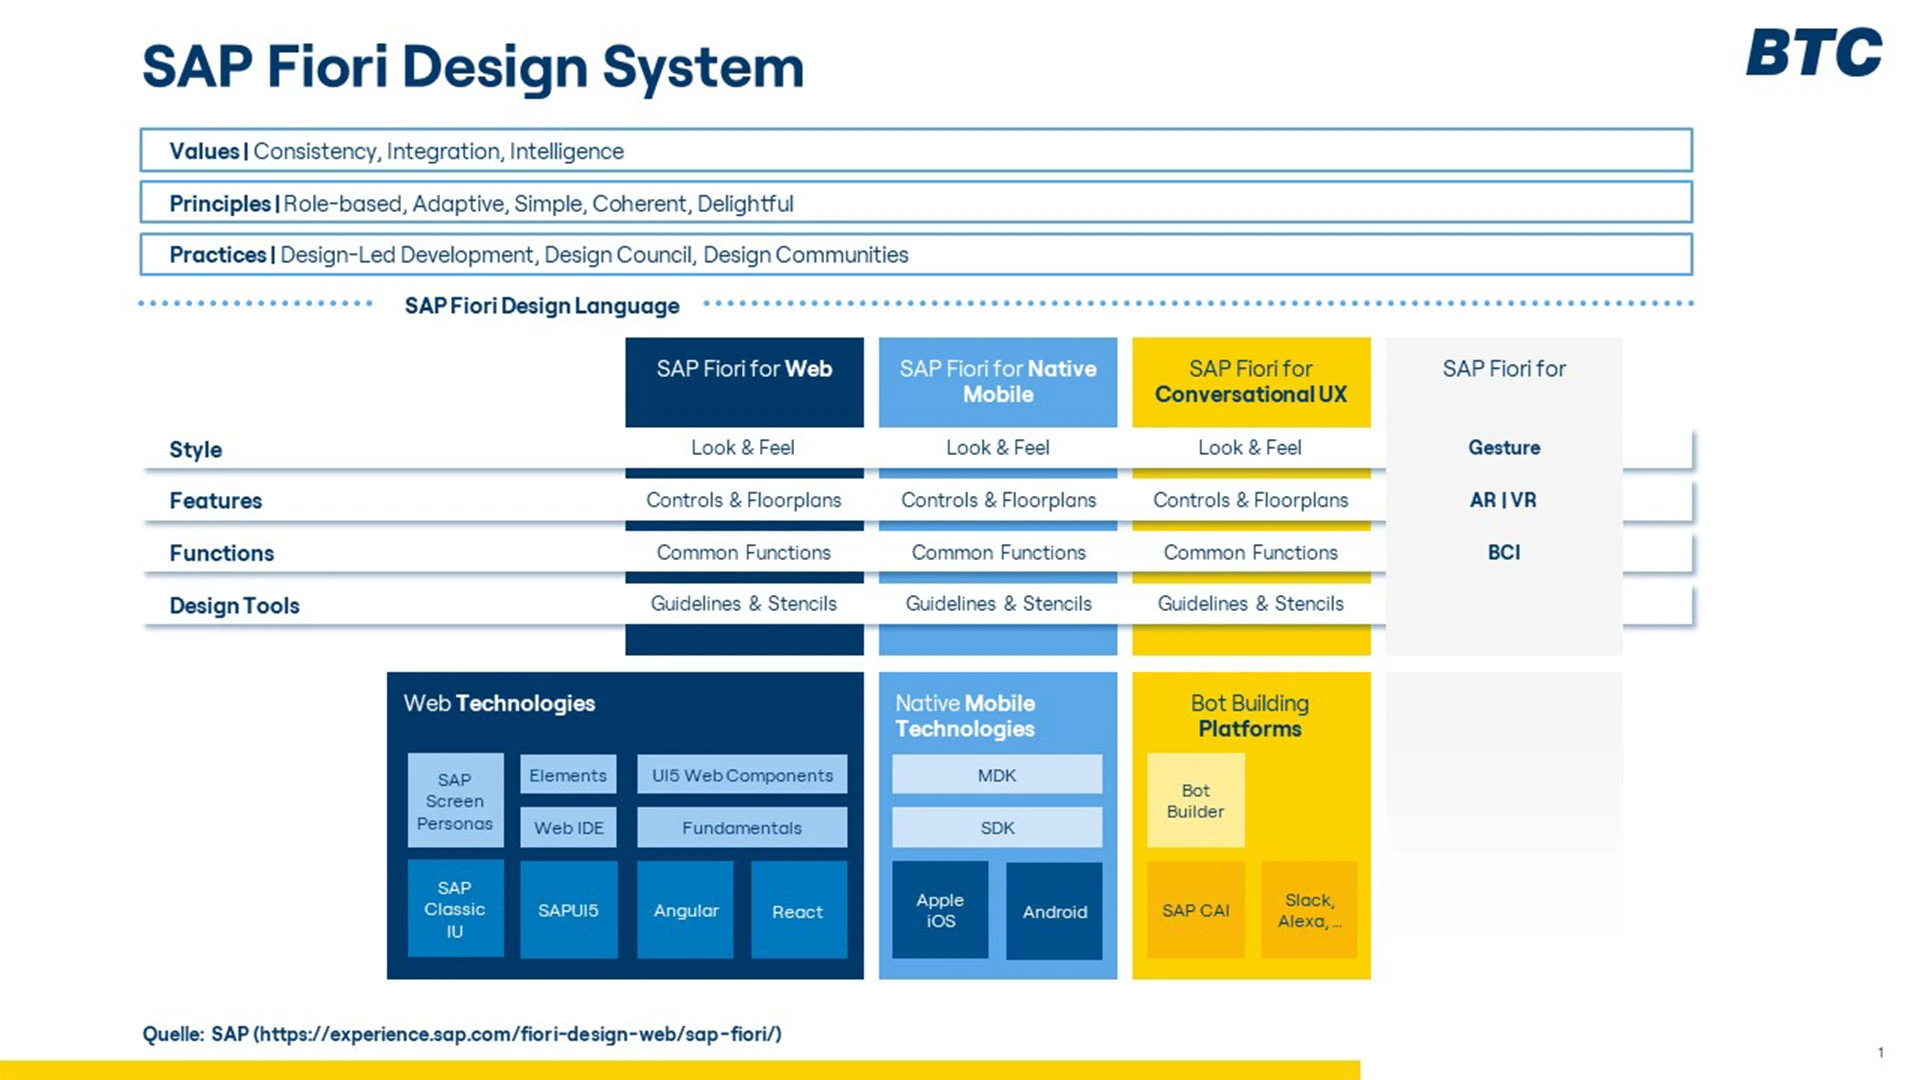Select the Values bar: Consistency, Integration, Intelligence
The image size is (1920, 1080).
(916, 150)
